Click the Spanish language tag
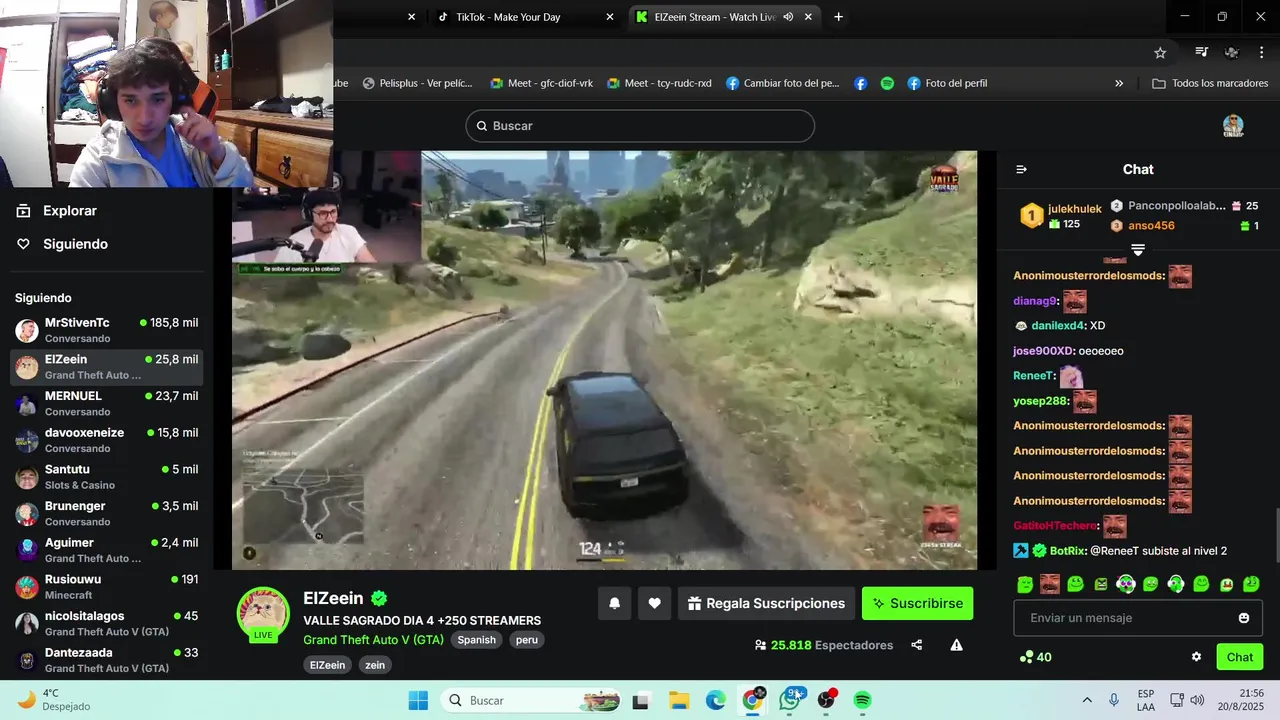This screenshot has height=720, width=1280. [x=477, y=640]
